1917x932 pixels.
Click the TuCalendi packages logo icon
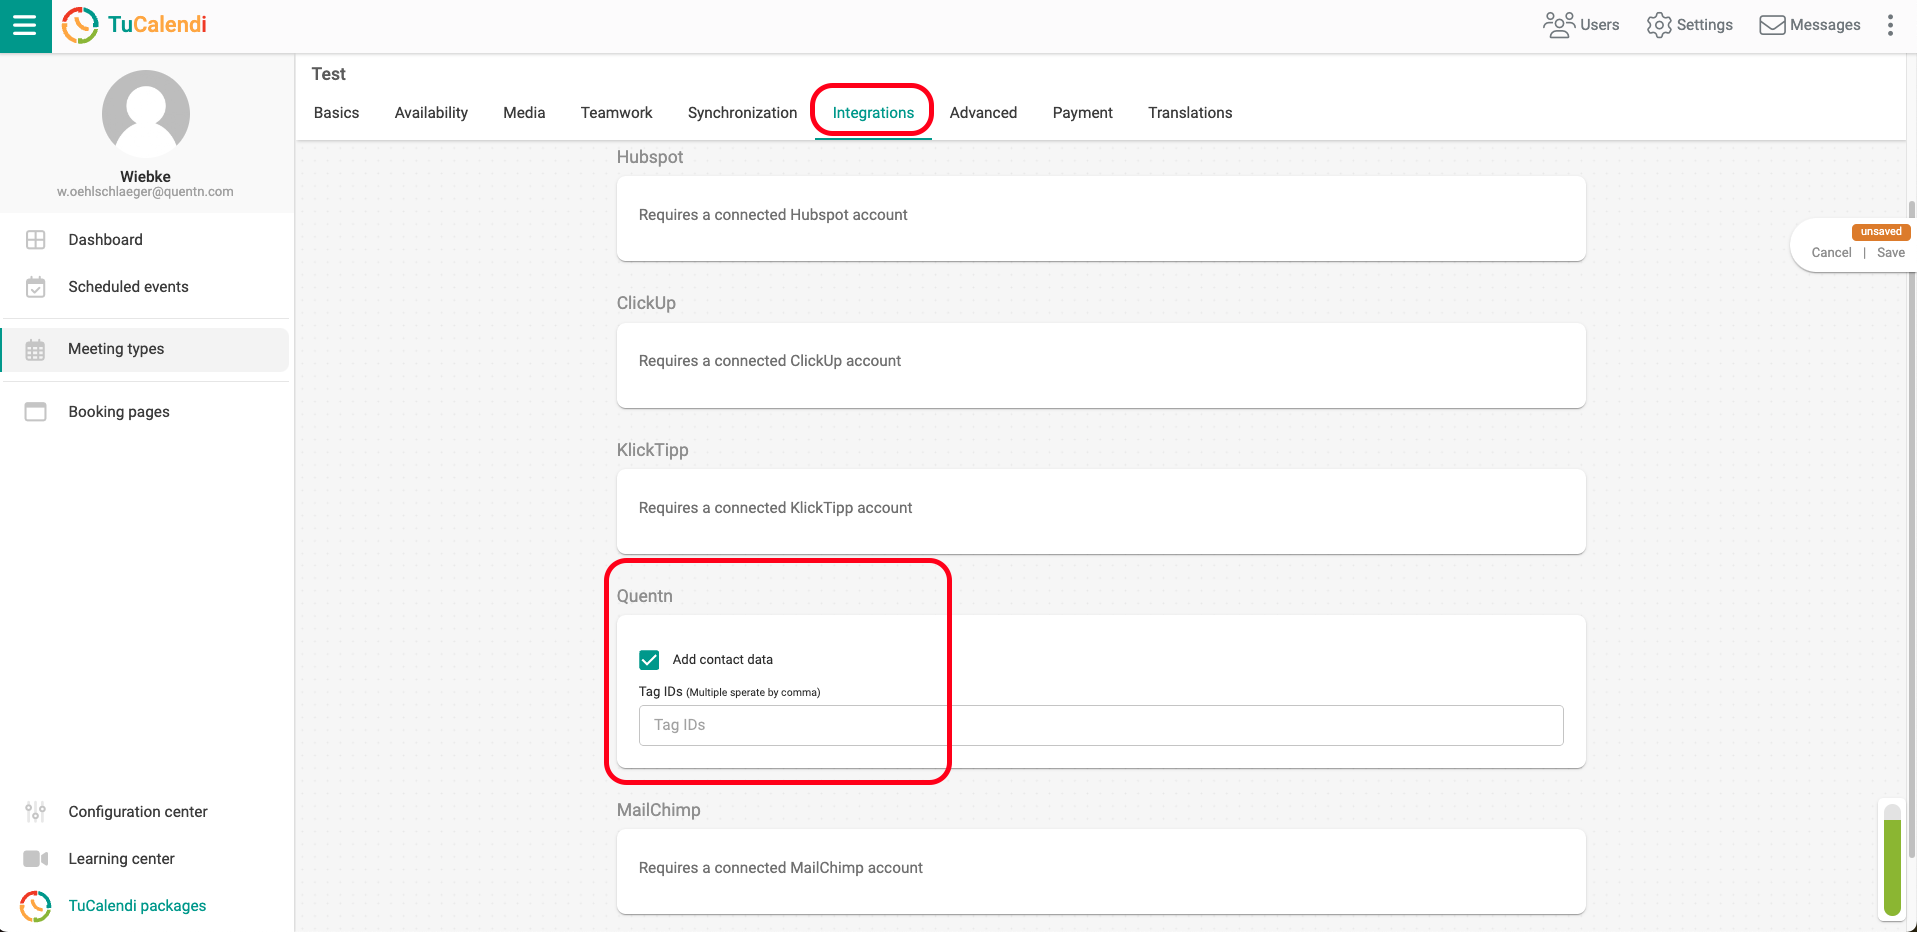(x=36, y=906)
